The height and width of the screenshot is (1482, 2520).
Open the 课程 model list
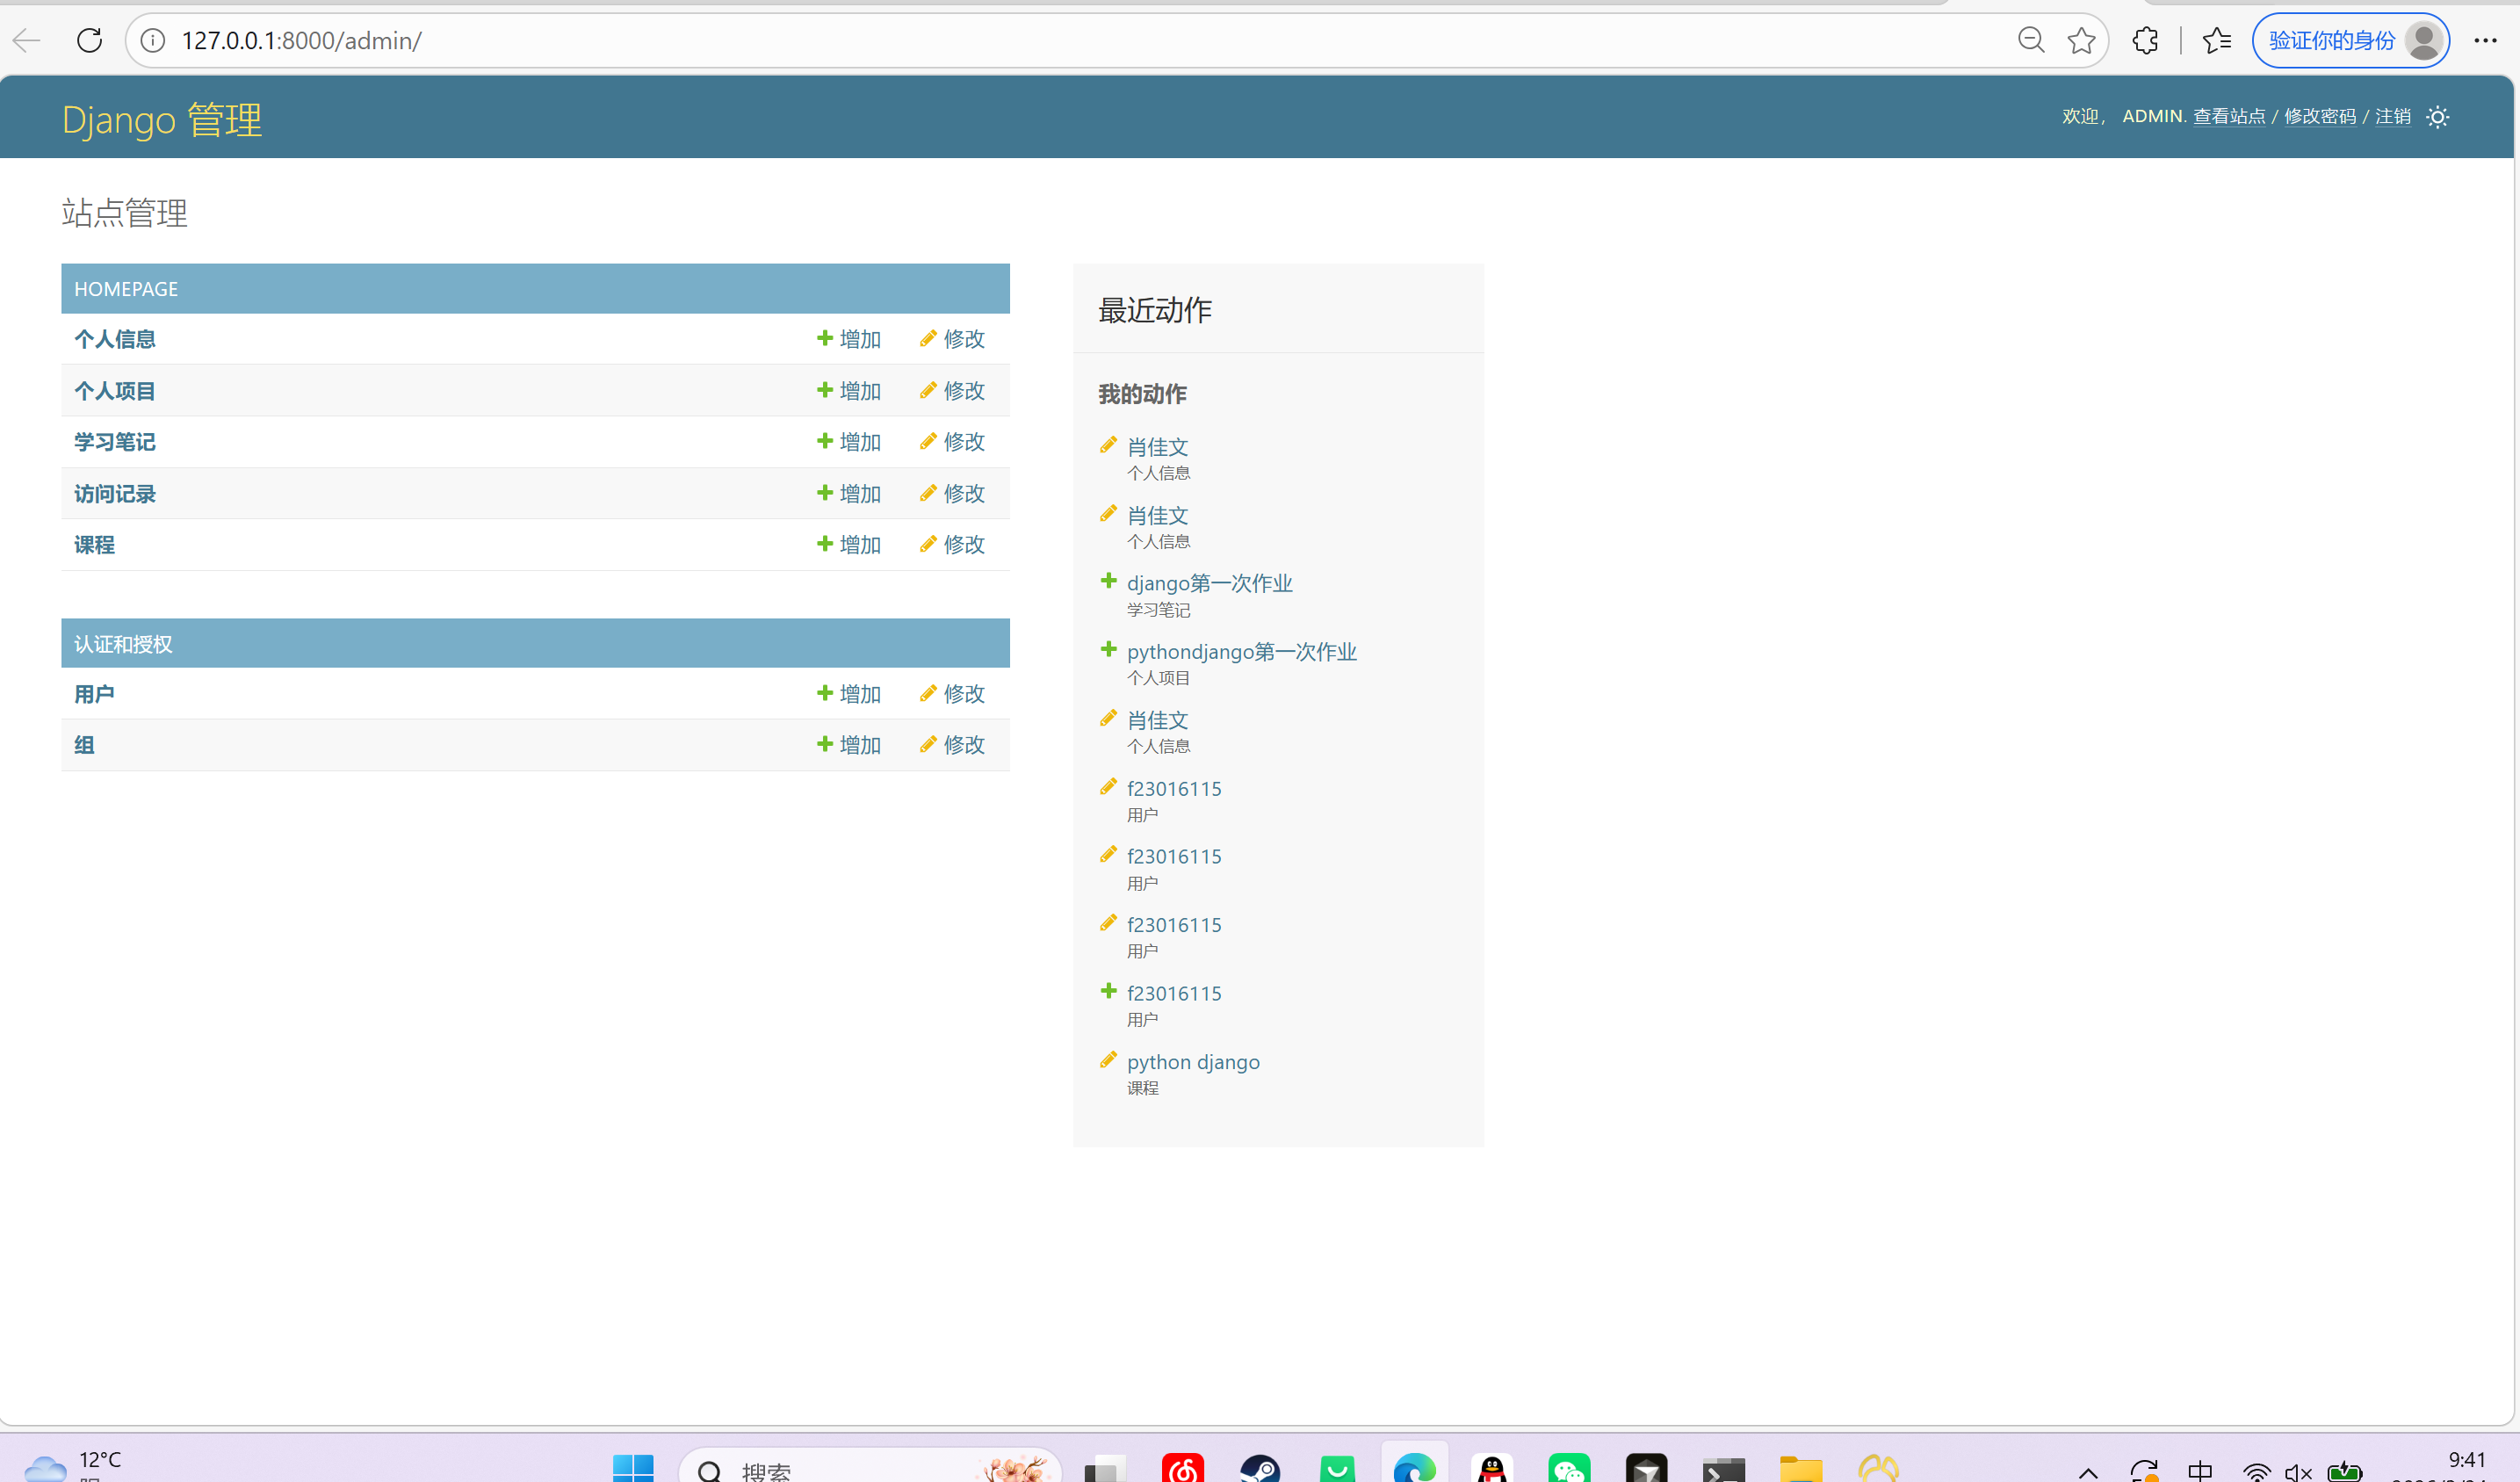[x=94, y=545]
